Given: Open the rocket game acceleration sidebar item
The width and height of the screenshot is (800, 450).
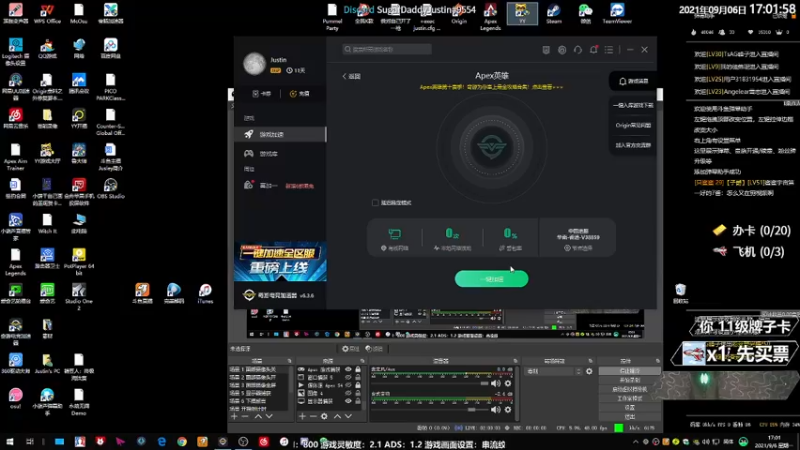Looking at the screenshot, I should click(x=280, y=134).
